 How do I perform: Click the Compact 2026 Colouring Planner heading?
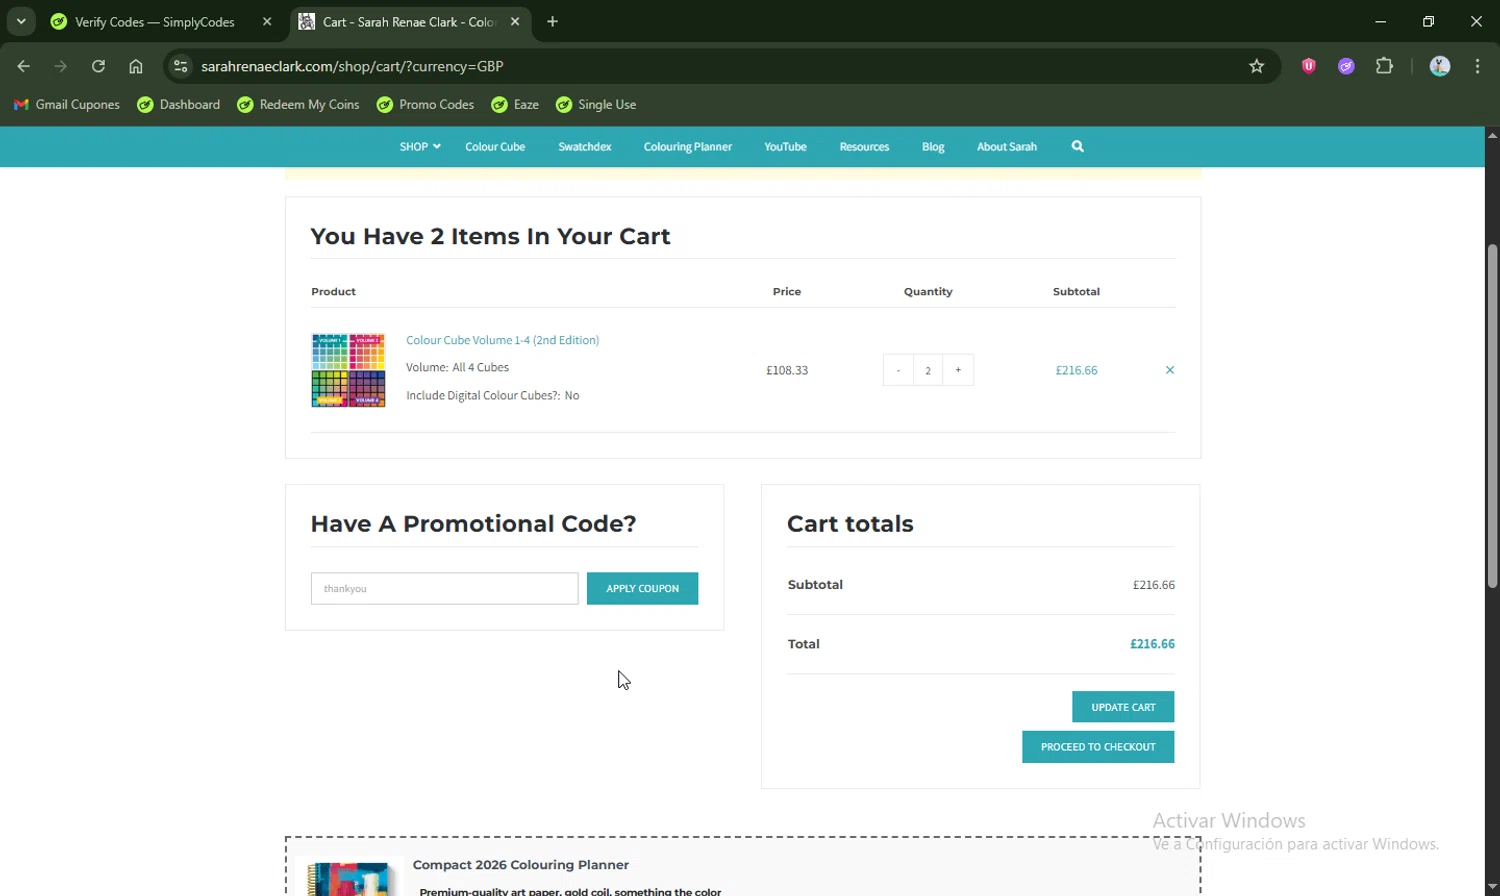[x=521, y=865]
